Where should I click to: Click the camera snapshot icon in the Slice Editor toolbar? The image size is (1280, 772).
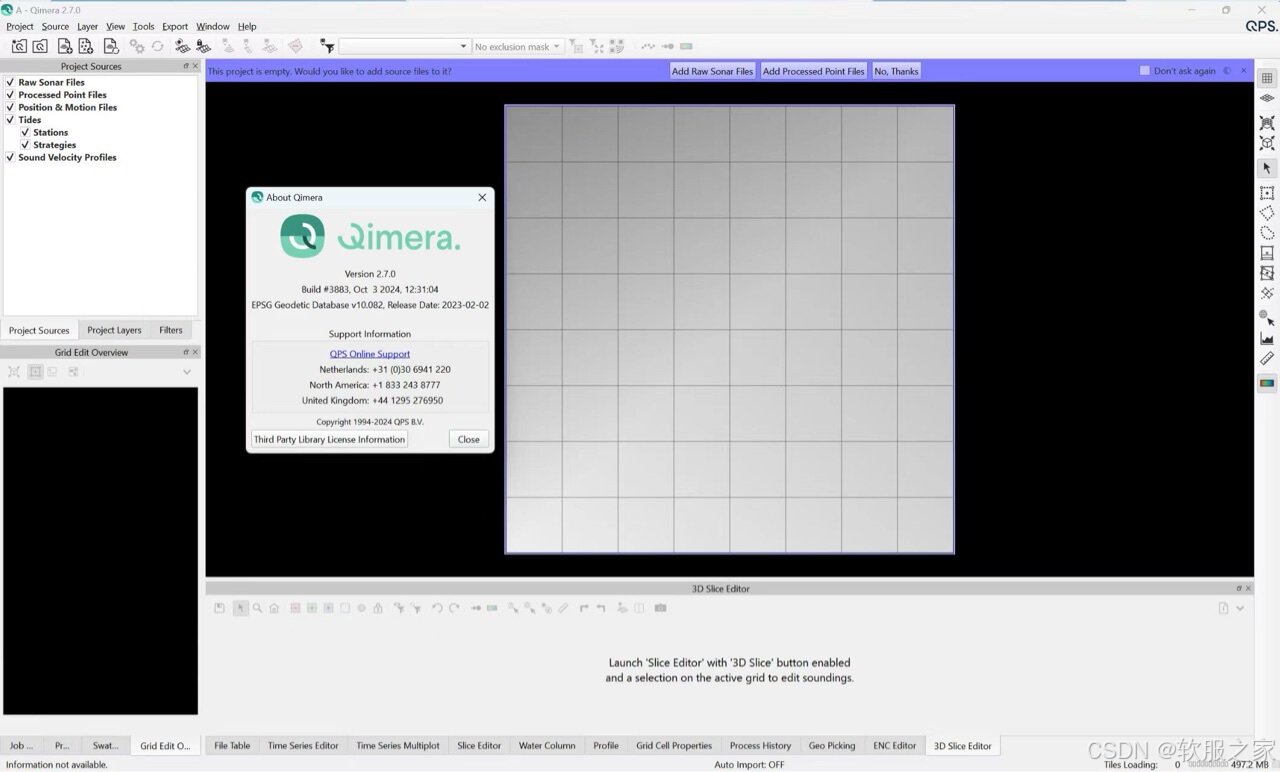660,608
